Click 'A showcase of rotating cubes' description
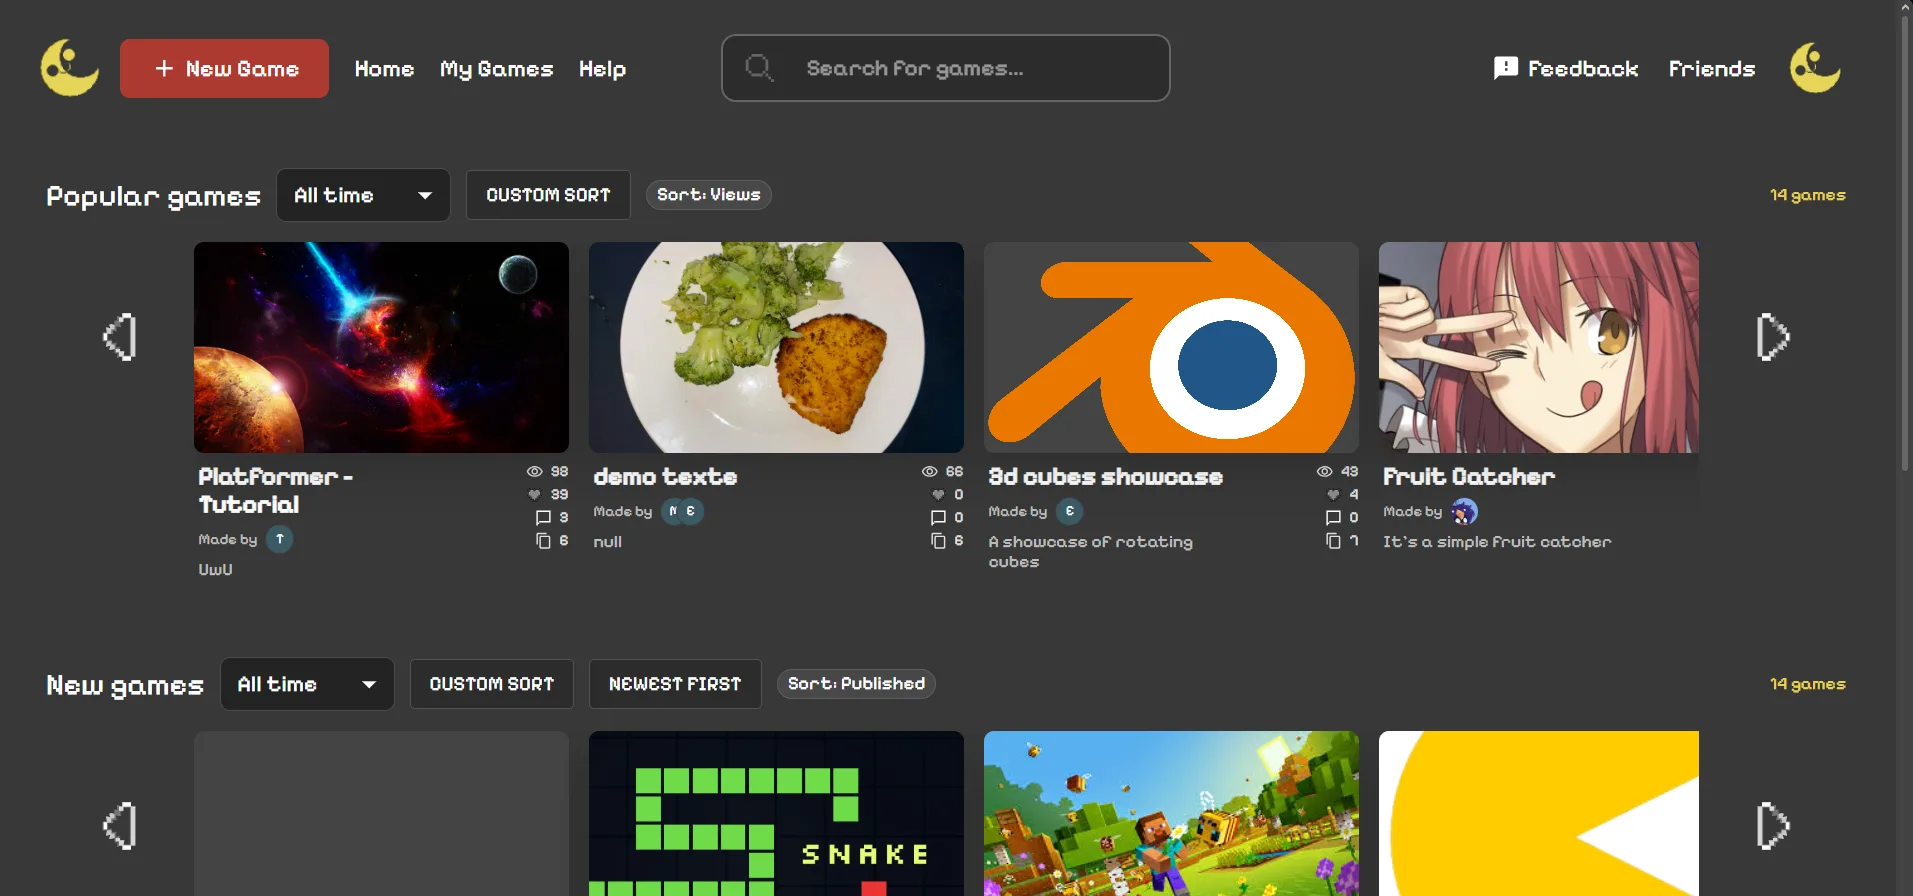Image resolution: width=1913 pixels, height=896 pixels. (1090, 551)
